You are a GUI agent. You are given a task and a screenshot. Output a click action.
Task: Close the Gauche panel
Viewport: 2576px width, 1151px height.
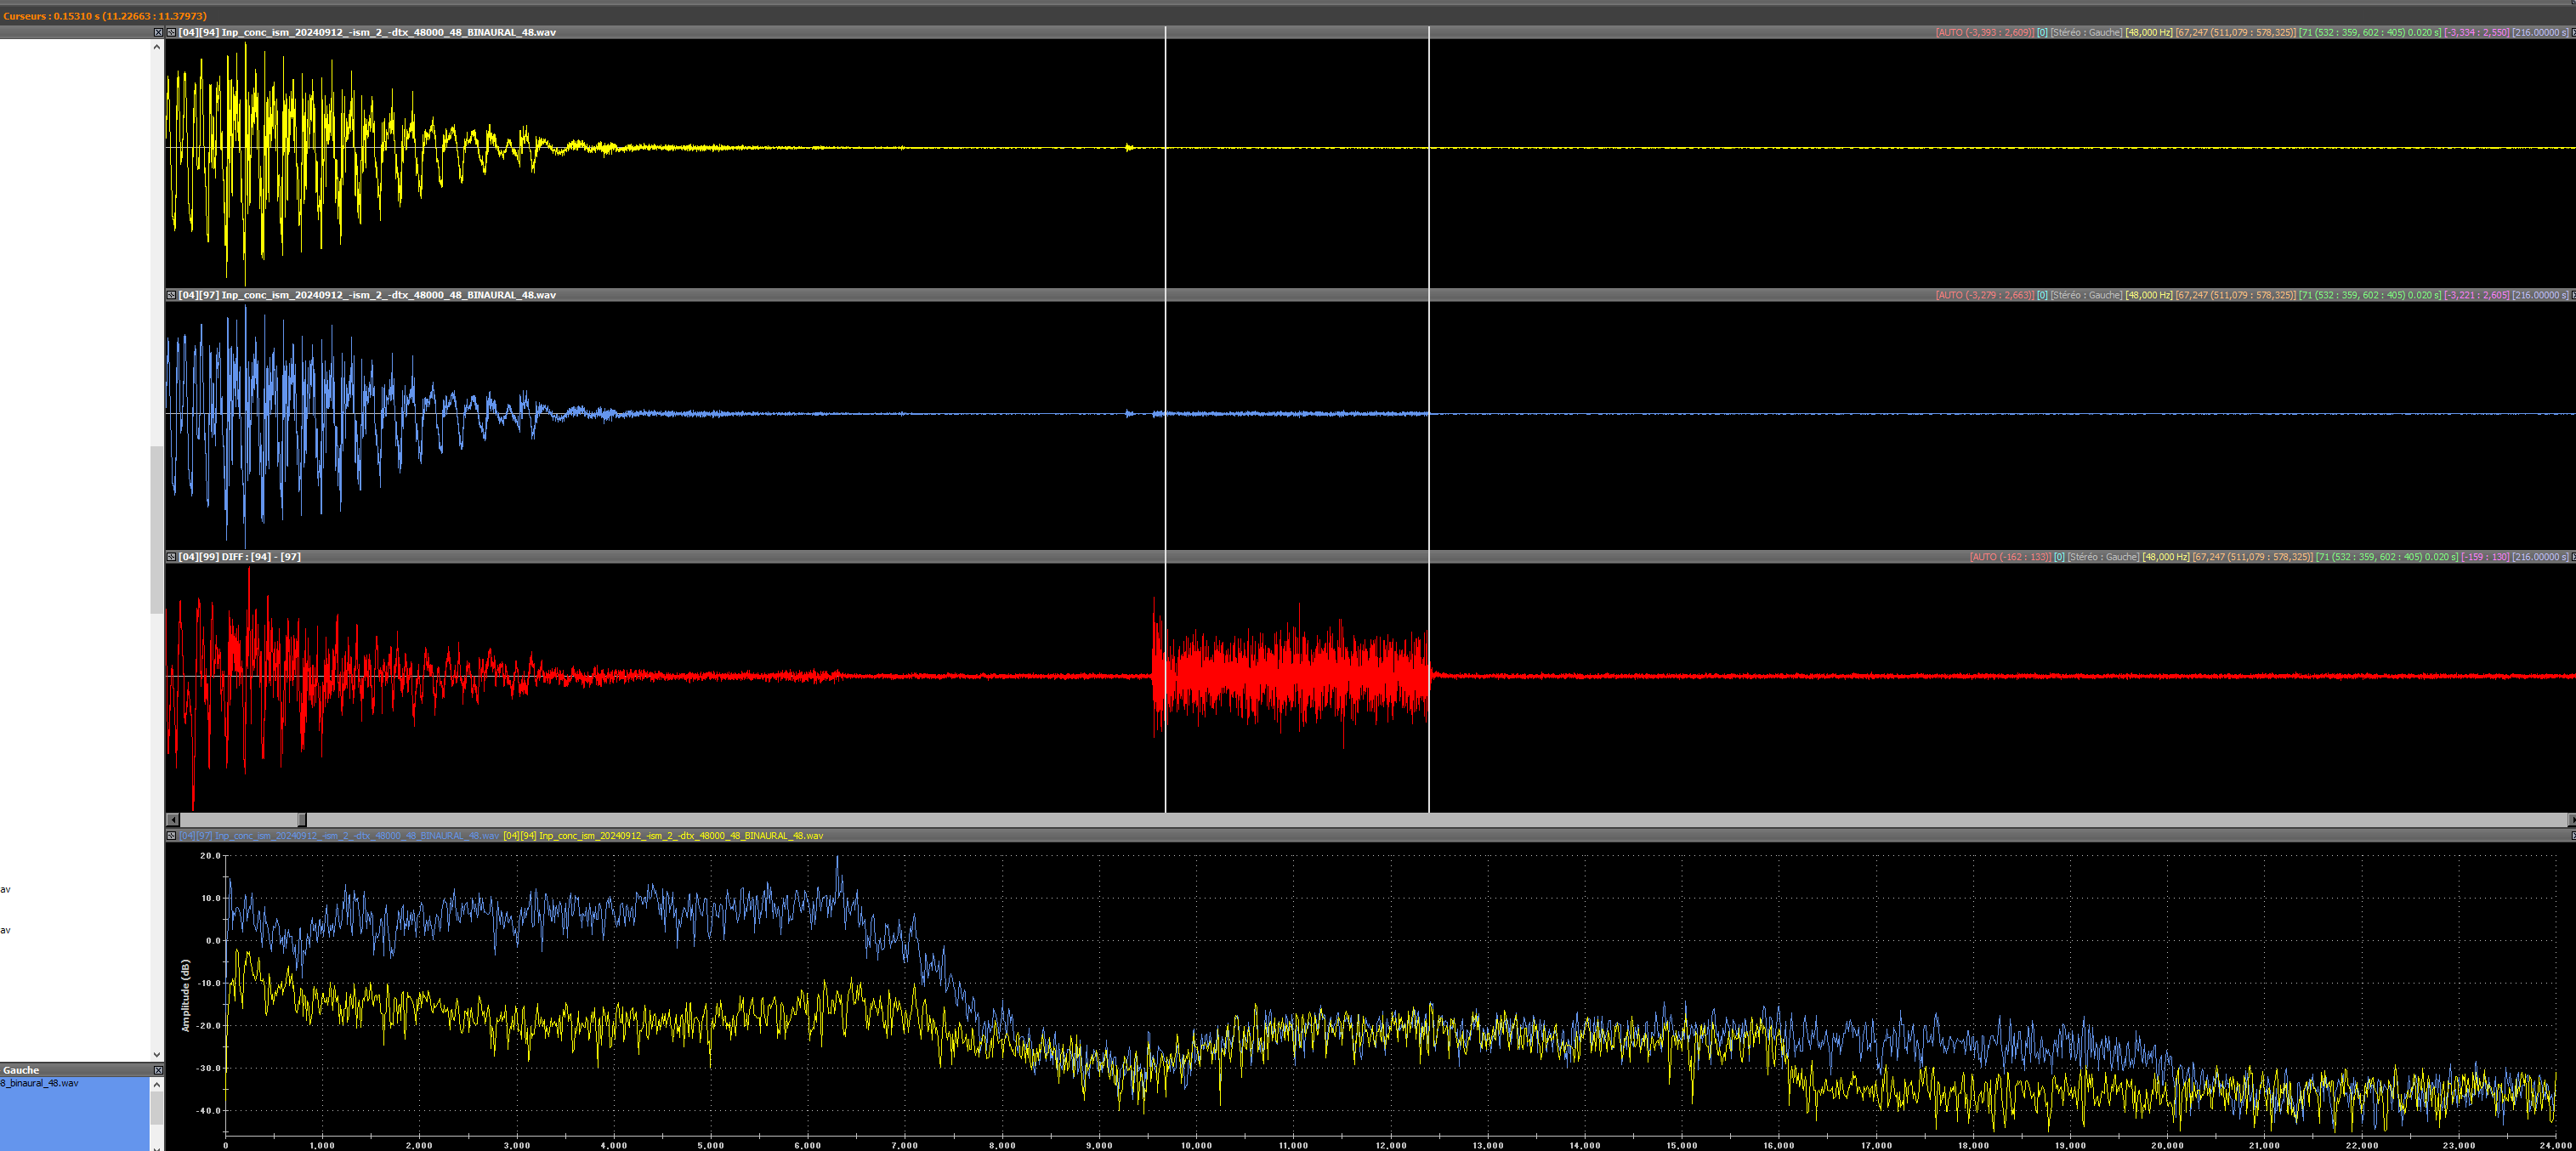coord(158,1070)
